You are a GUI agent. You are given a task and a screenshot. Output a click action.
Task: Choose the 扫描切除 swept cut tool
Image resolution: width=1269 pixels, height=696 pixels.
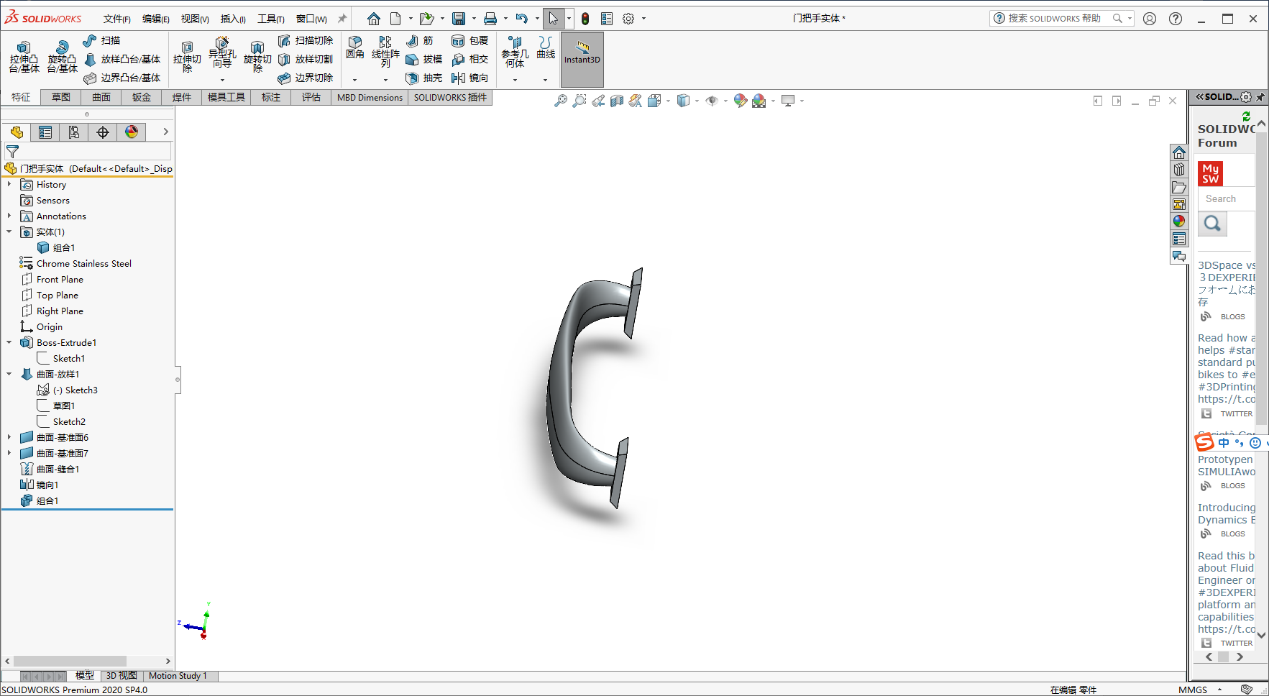tap(305, 41)
